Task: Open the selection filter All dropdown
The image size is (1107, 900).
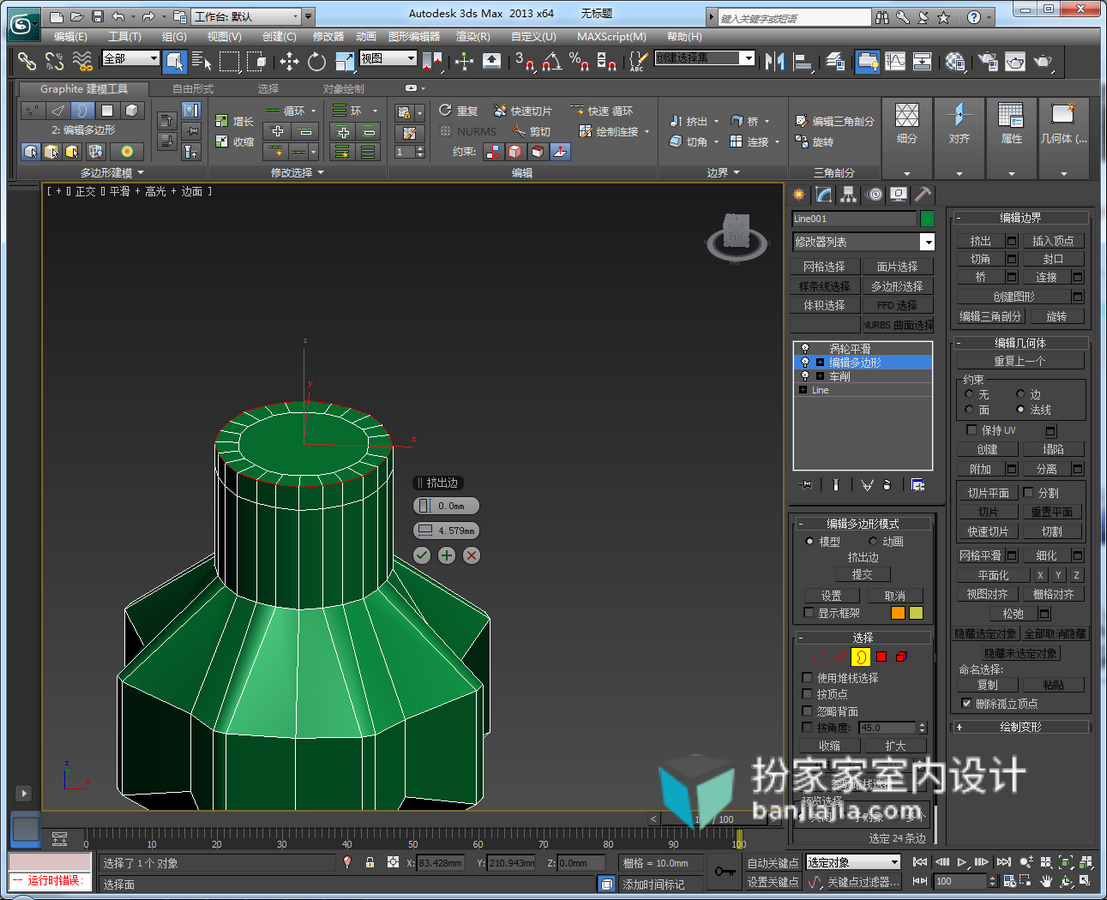Action: pos(131,59)
